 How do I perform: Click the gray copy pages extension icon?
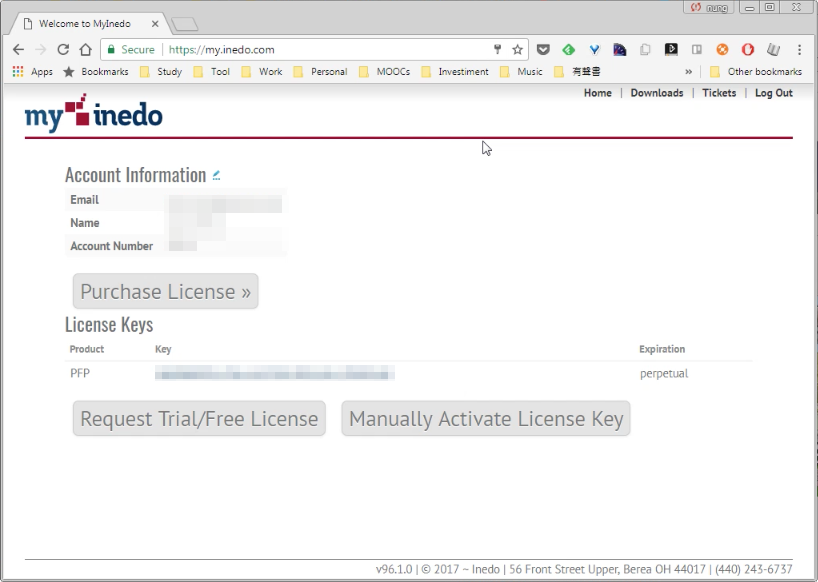point(645,50)
